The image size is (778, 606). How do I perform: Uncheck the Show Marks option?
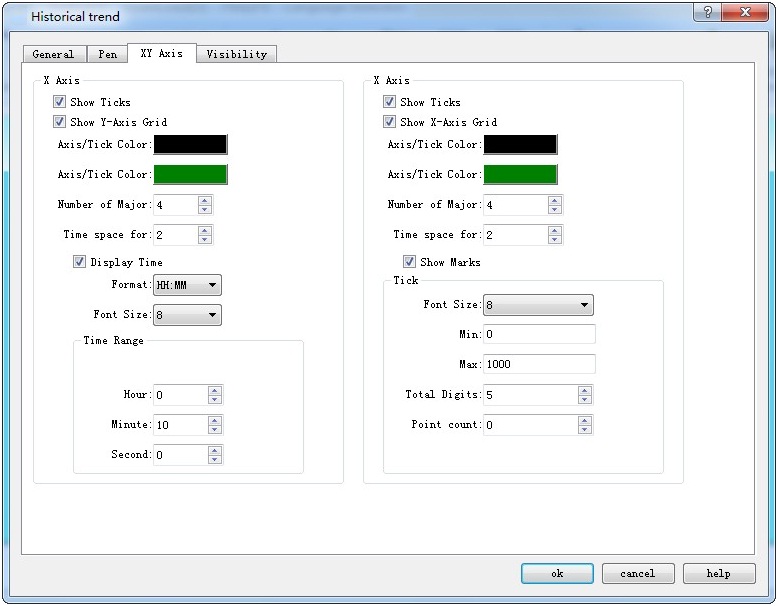point(410,262)
